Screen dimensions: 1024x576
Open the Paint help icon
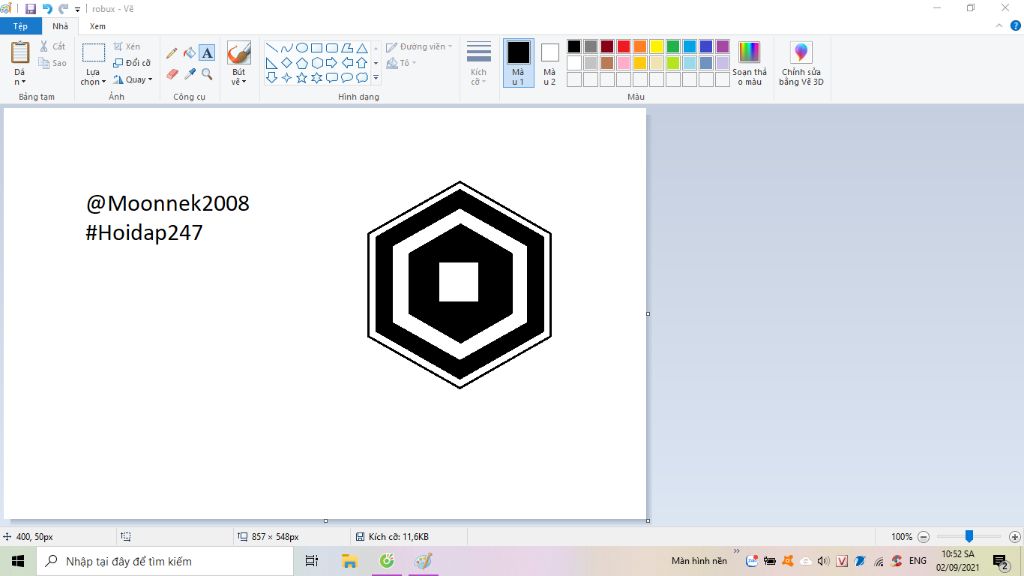[1016, 26]
